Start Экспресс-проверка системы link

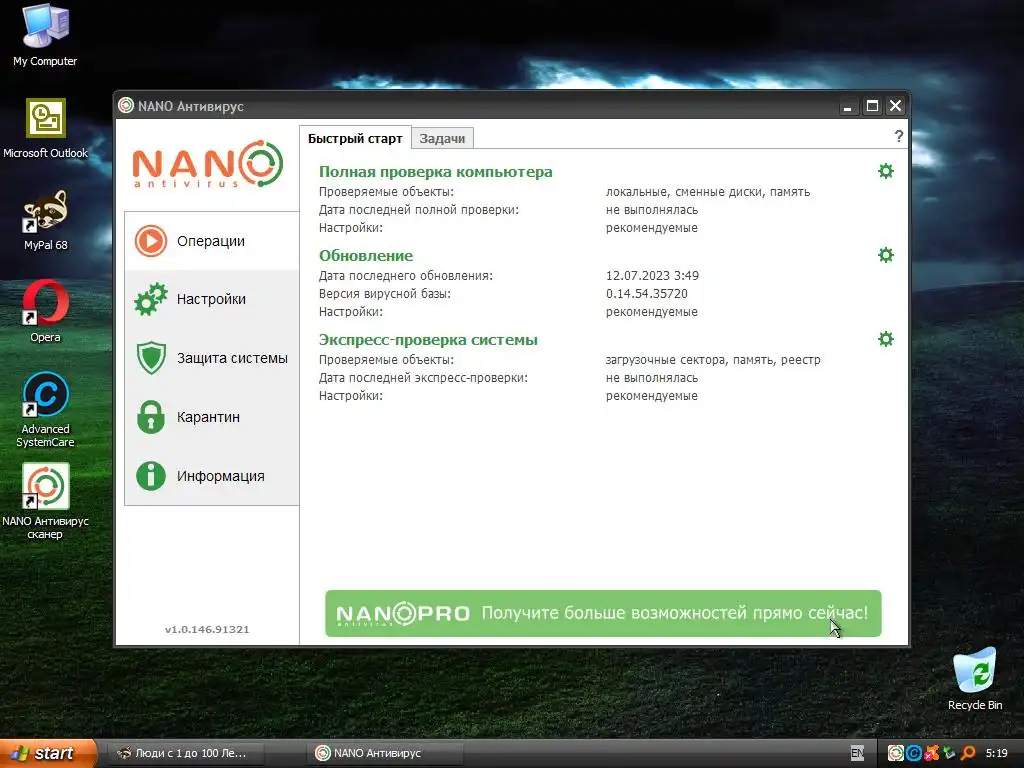(428, 340)
